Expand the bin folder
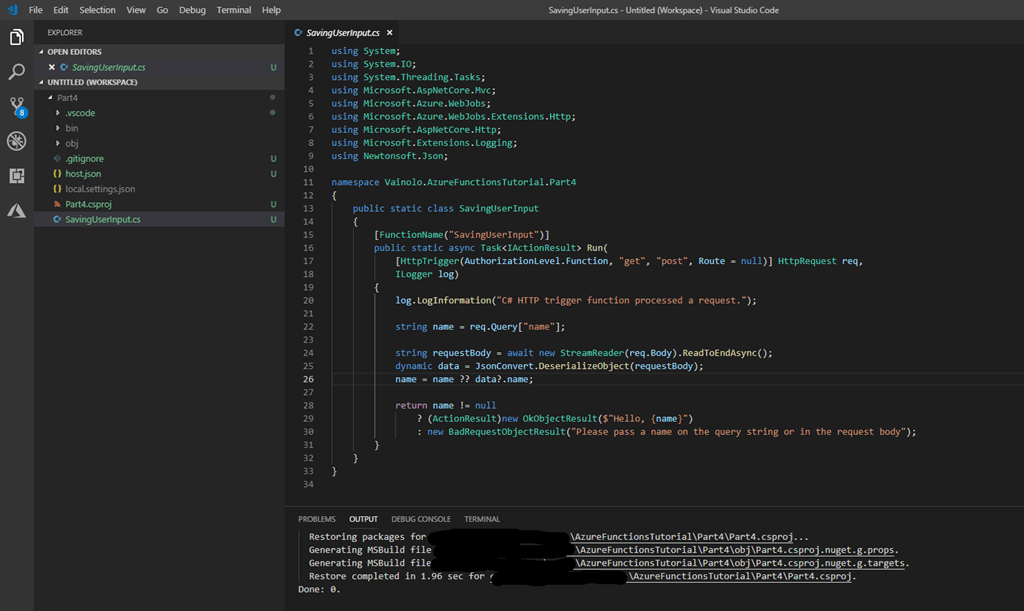 click(x=58, y=128)
